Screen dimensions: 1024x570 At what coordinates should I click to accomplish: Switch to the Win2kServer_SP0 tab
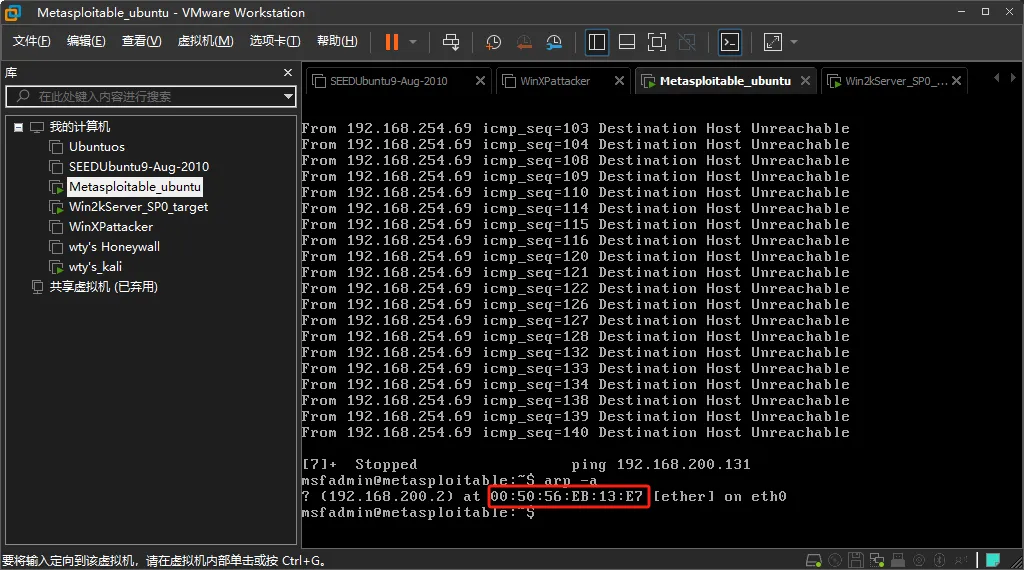[x=896, y=81]
